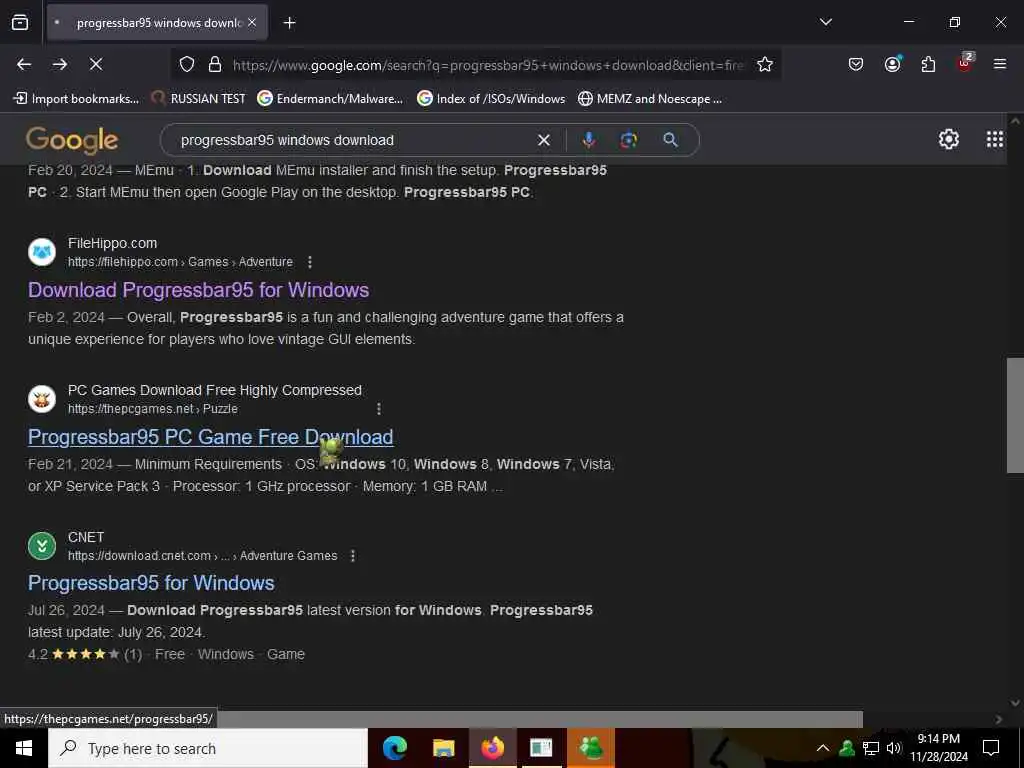The width and height of the screenshot is (1024, 768).
Task: Go back to the previous page
Action: [x=24, y=64]
